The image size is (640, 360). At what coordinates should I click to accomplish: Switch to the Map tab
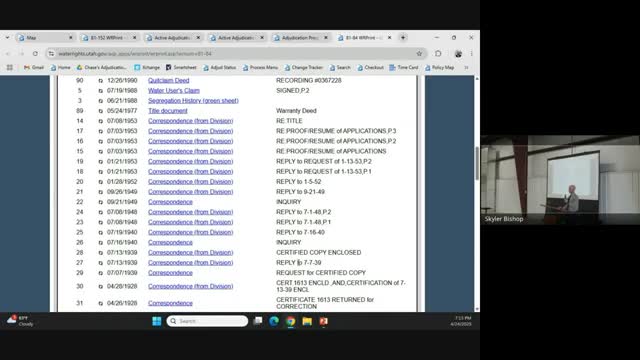(x=44, y=38)
